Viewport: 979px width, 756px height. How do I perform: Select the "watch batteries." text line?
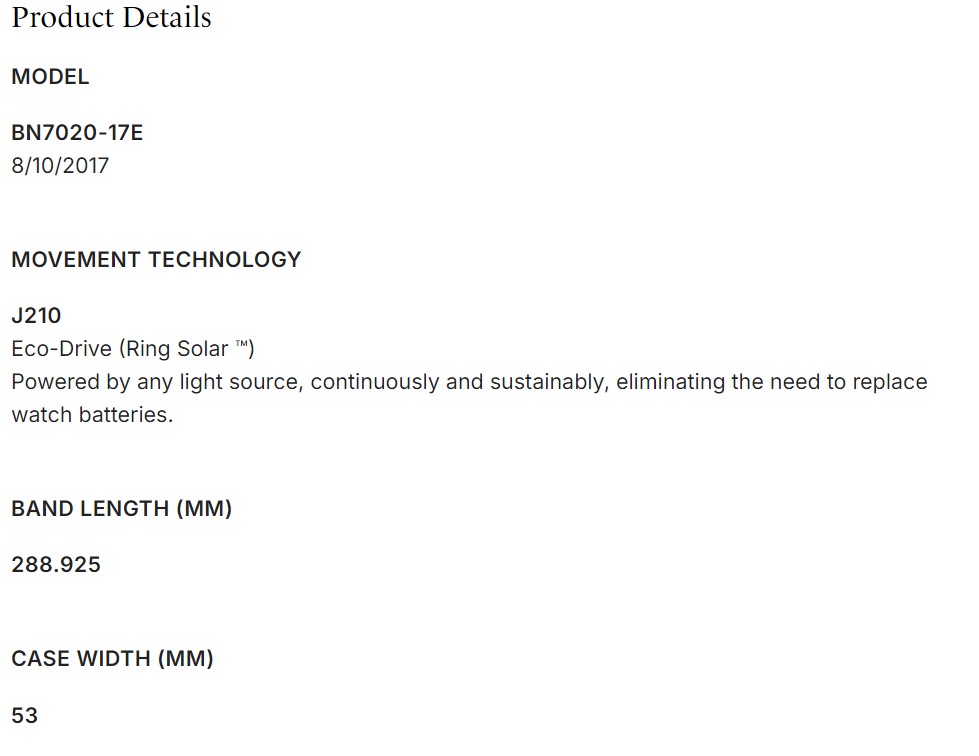(92, 415)
